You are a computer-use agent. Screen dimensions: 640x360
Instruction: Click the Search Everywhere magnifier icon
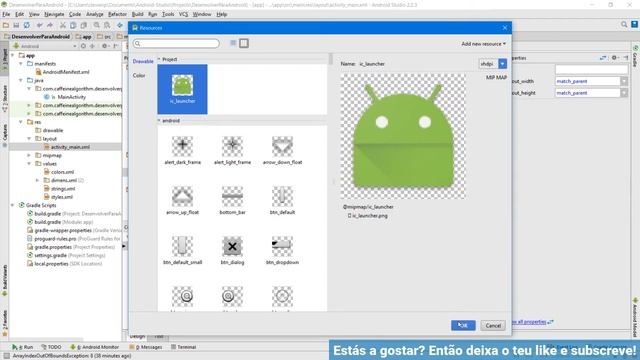click(x=624, y=25)
